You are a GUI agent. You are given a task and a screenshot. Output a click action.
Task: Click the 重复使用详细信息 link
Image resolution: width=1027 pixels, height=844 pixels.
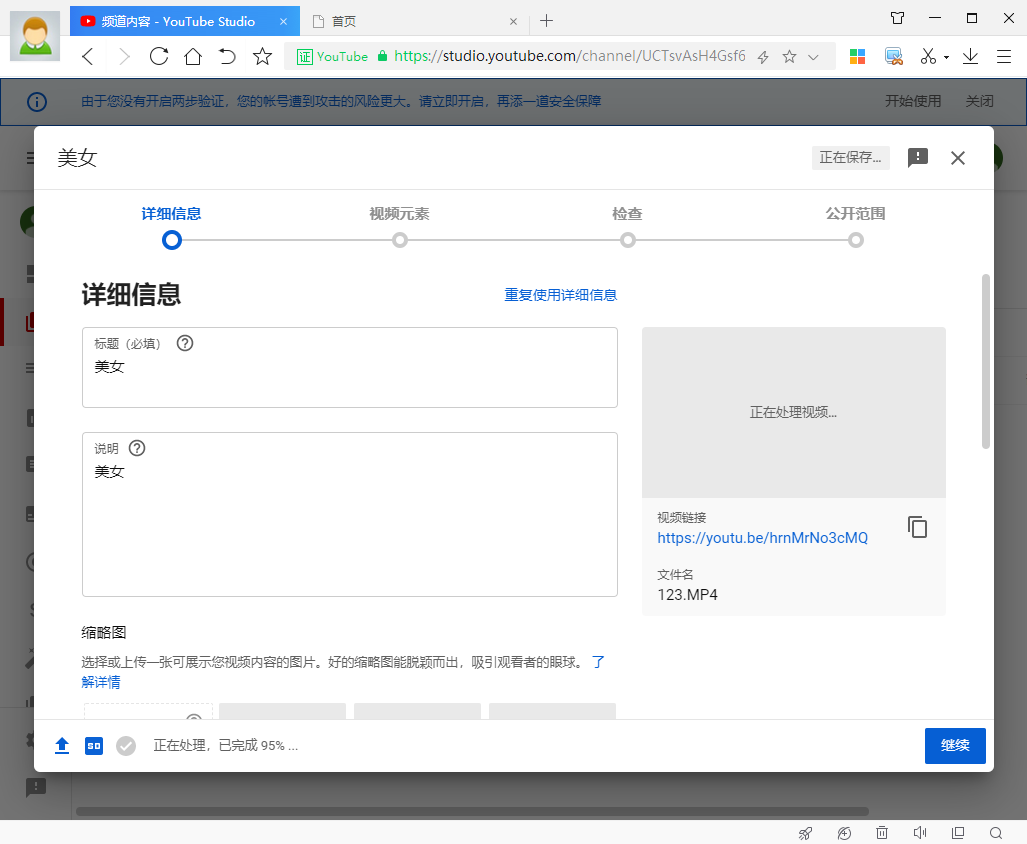(561, 295)
